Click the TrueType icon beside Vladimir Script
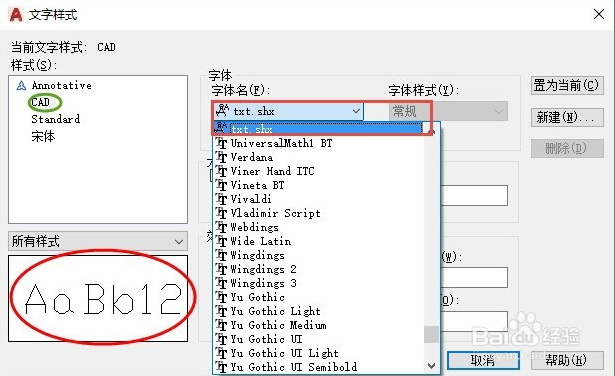Viewport: 615px width, 376px height. [x=222, y=213]
